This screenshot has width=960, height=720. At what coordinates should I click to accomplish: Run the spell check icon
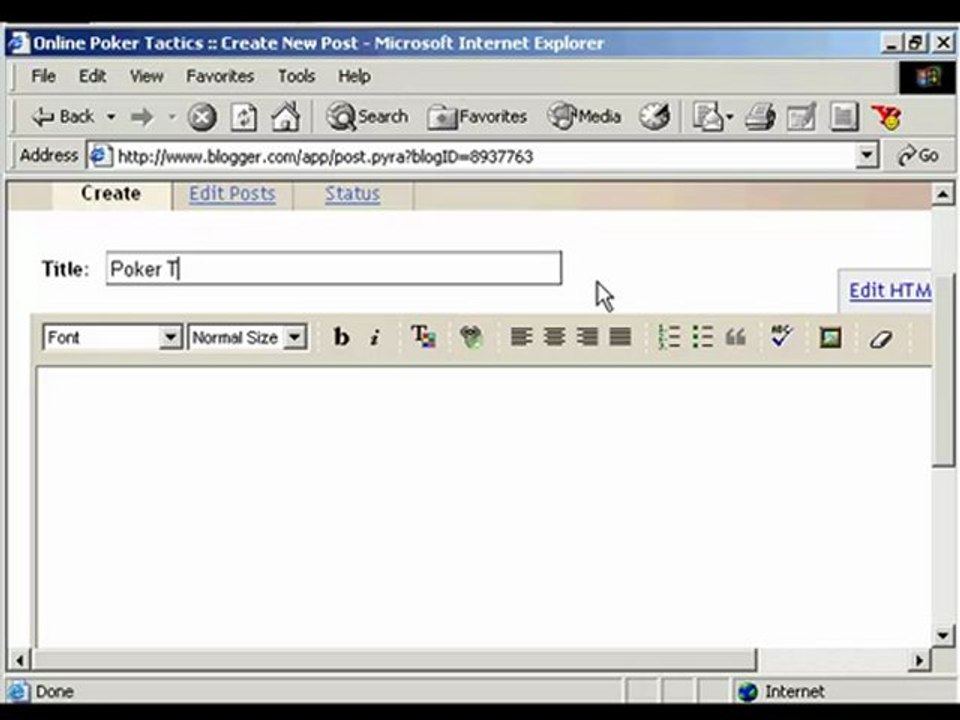[781, 336]
